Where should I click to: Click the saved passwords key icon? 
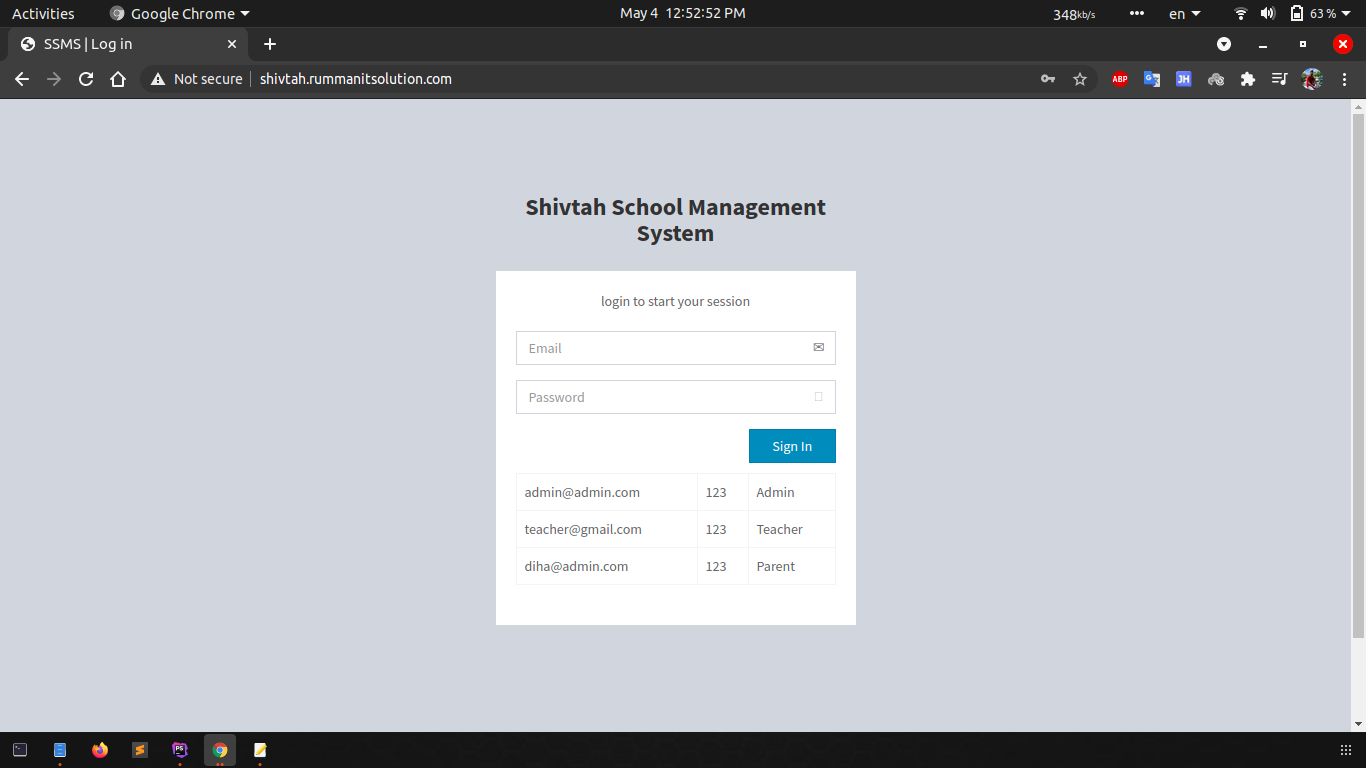(x=1047, y=79)
